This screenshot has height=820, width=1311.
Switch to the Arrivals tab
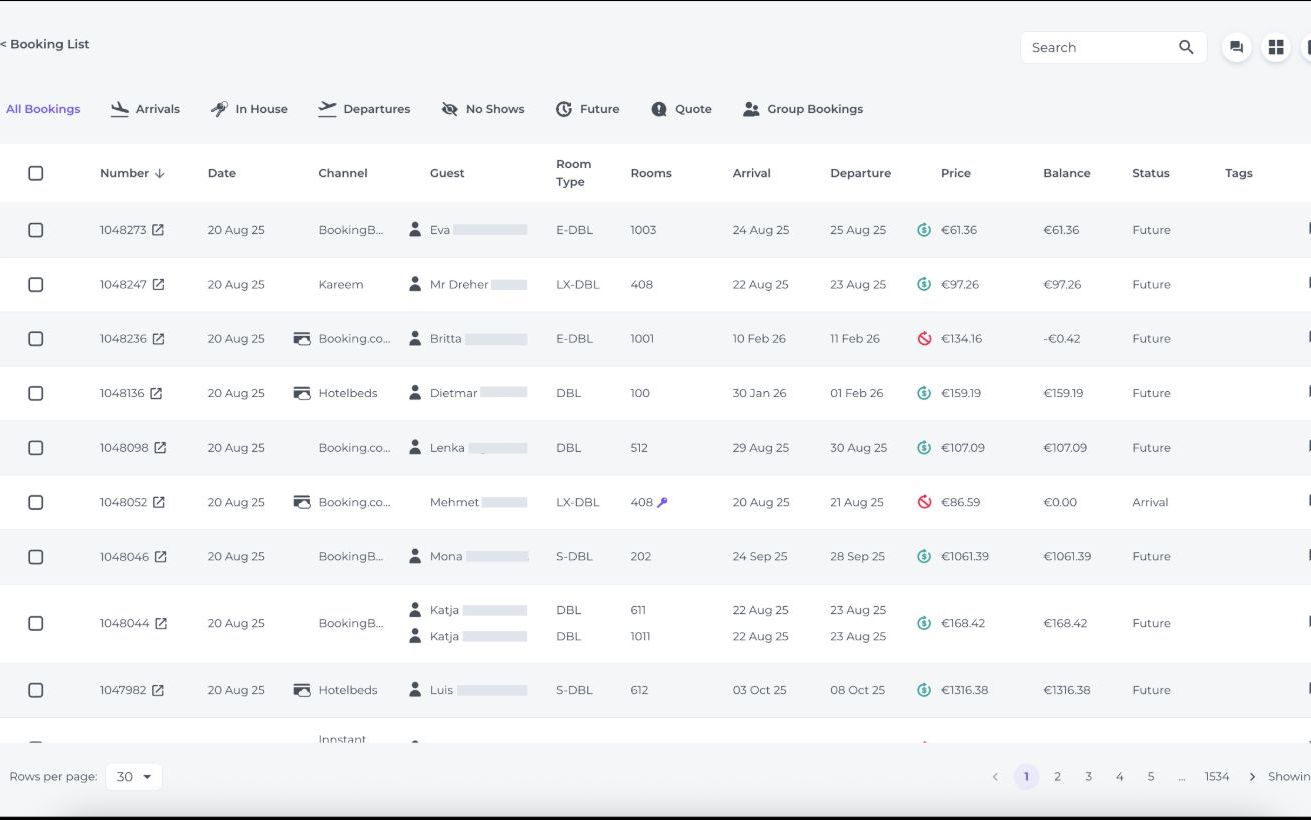(x=145, y=109)
